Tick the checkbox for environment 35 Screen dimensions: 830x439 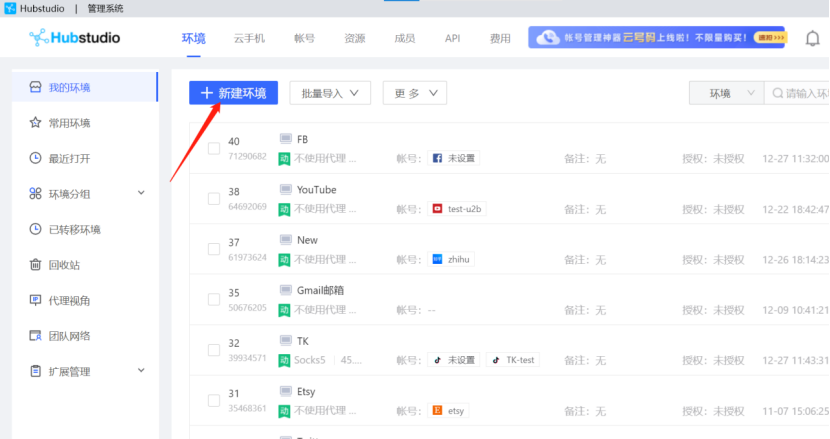coord(214,300)
